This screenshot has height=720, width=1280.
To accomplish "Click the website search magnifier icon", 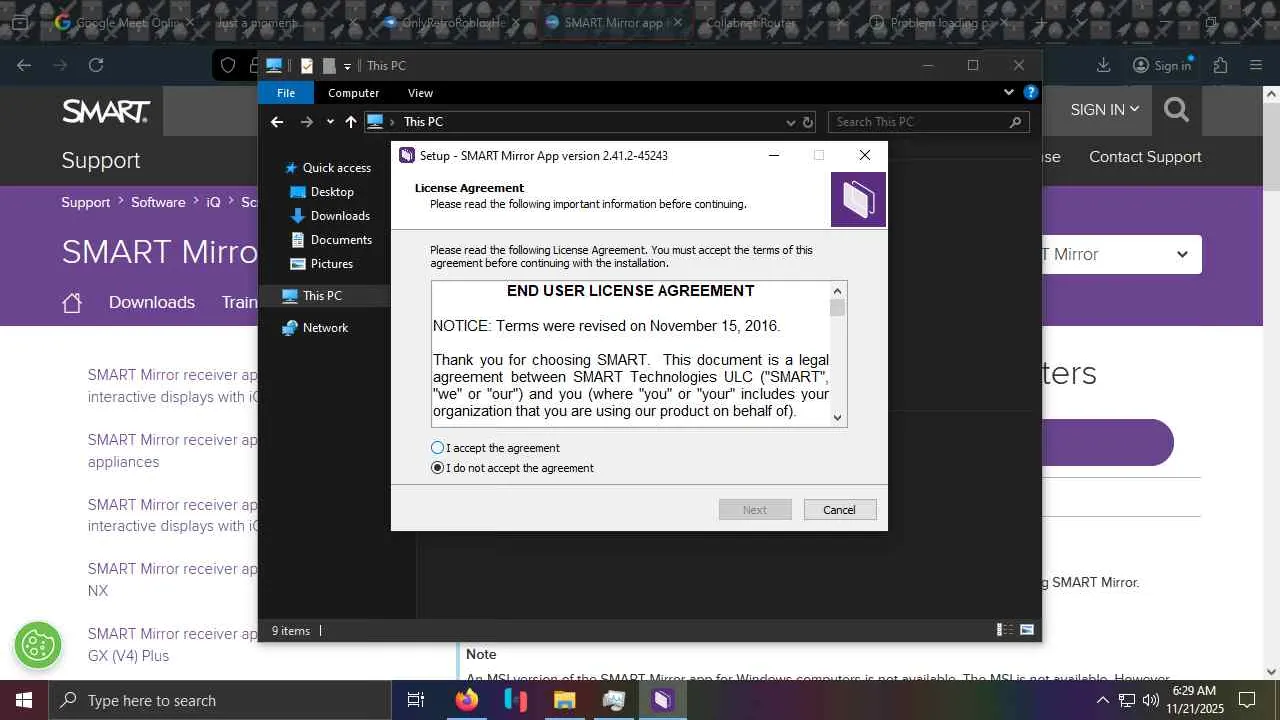I will click(x=1177, y=110).
